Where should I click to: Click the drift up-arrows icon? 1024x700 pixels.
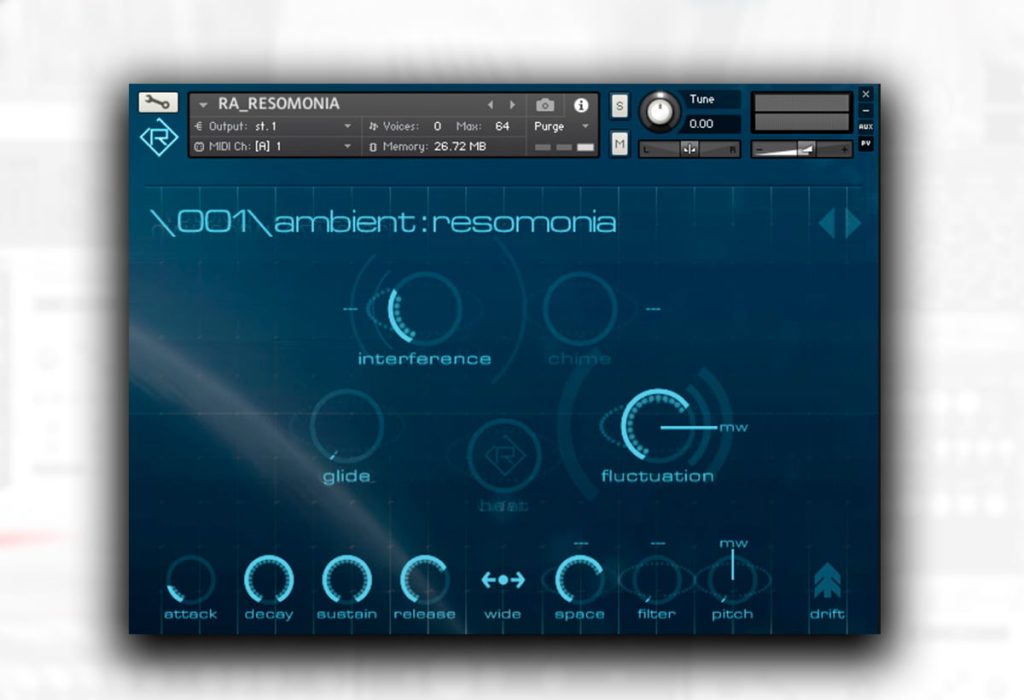point(827,581)
